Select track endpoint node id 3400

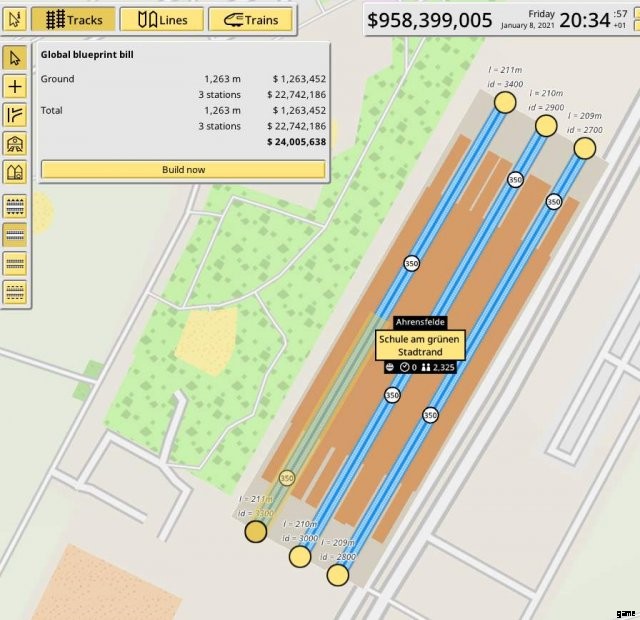(505, 102)
